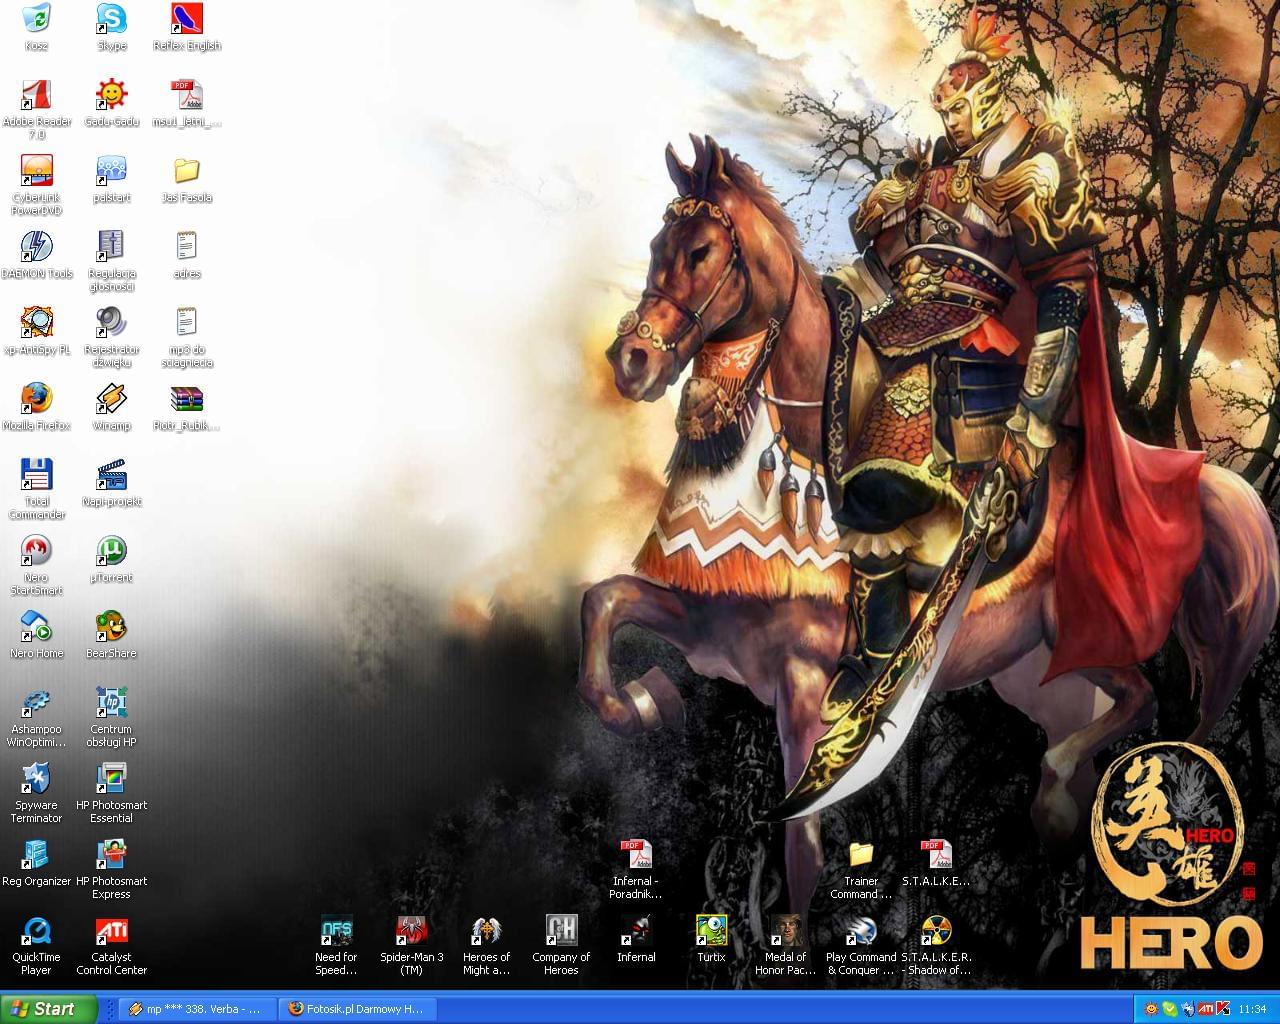Open the ATI tray icon
Viewport: 1280px width, 1024px height.
[1205, 1009]
